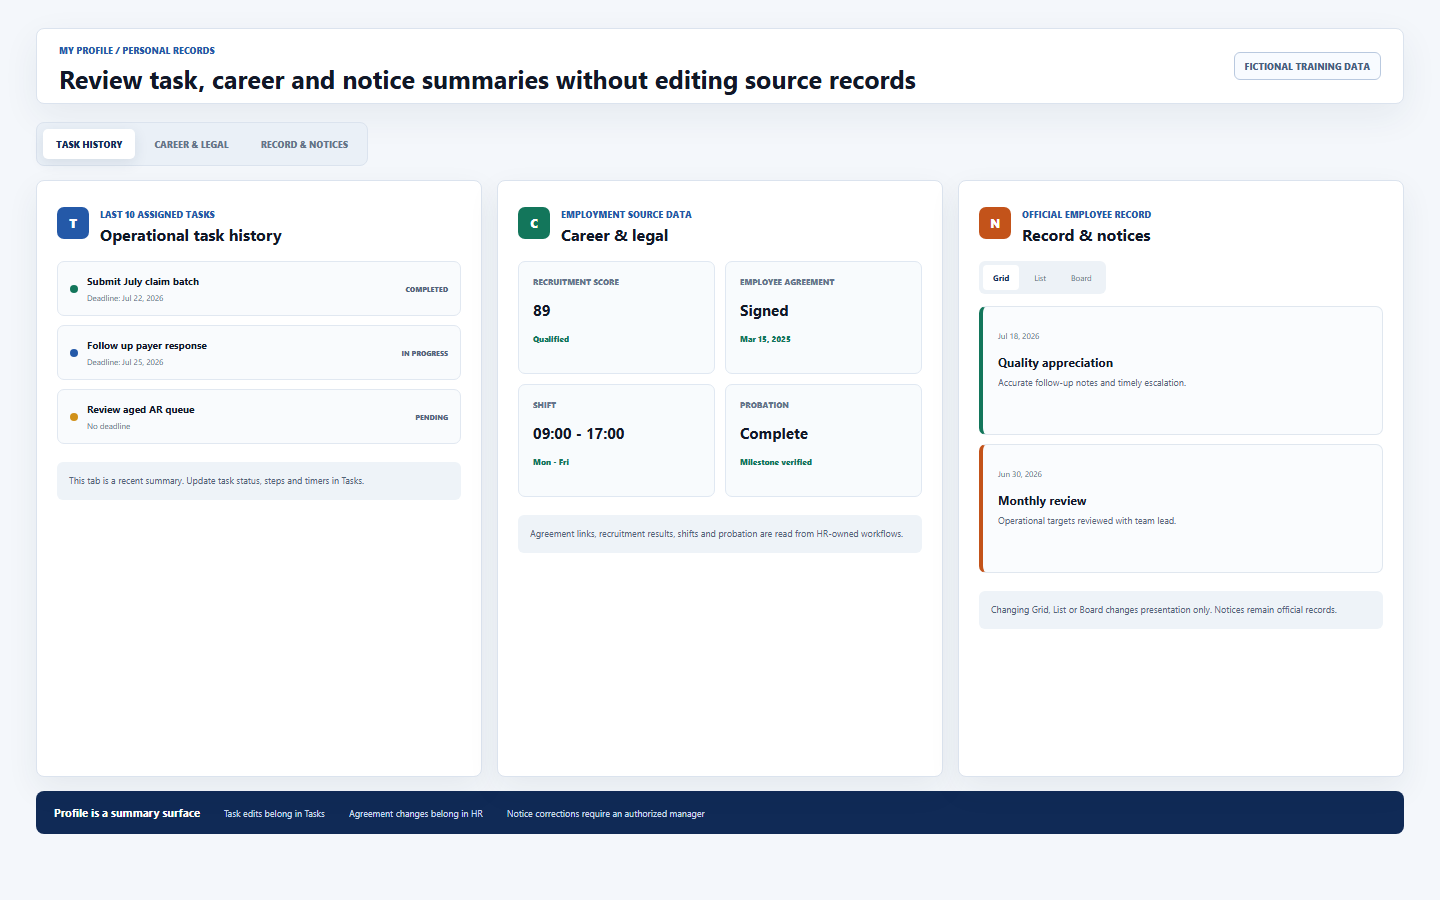This screenshot has height=900, width=1440.
Task: Click the 'Jul 18, 2026' notice date
Action: (x=1018, y=336)
